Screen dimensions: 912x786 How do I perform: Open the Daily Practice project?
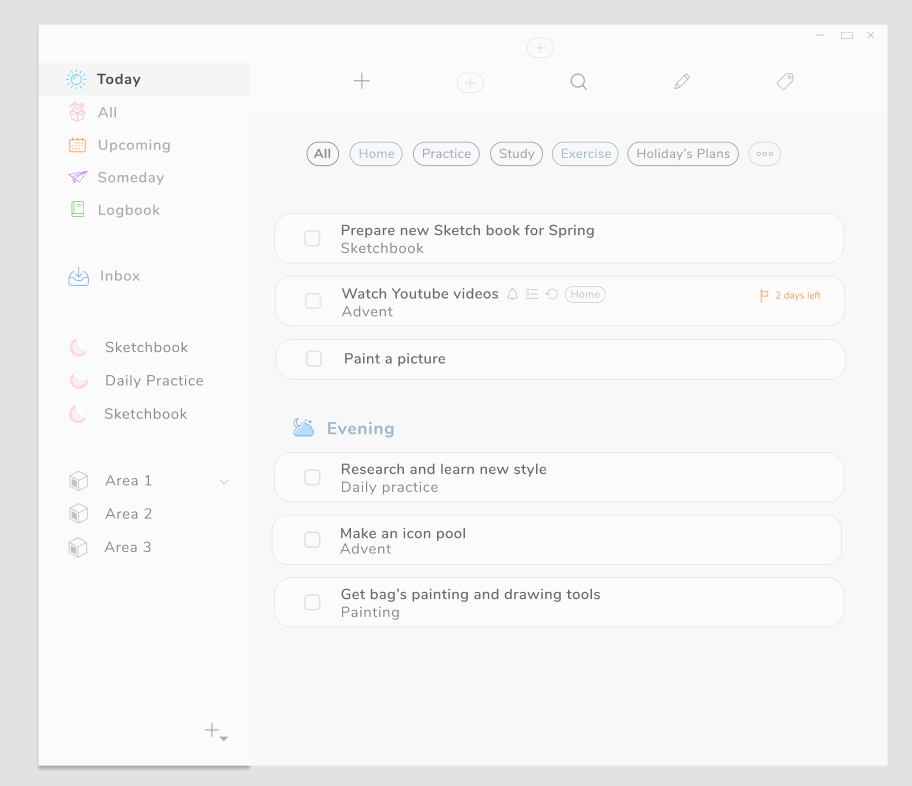[x=153, y=380]
